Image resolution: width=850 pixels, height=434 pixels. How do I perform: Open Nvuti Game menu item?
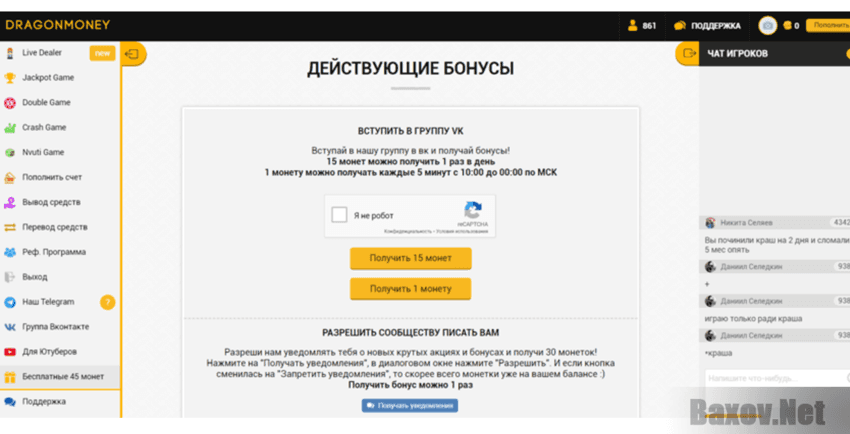(x=43, y=153)
